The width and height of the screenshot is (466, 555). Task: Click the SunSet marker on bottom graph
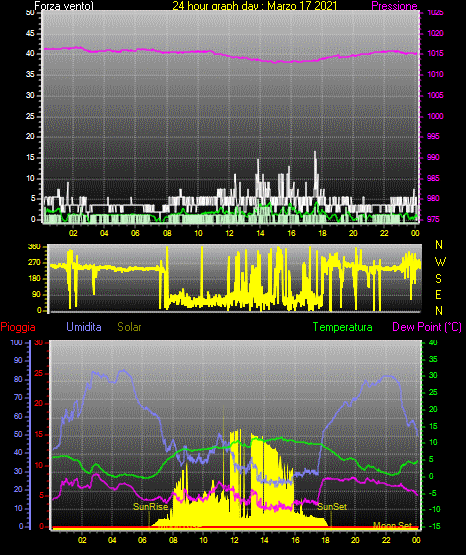(332, 507)
